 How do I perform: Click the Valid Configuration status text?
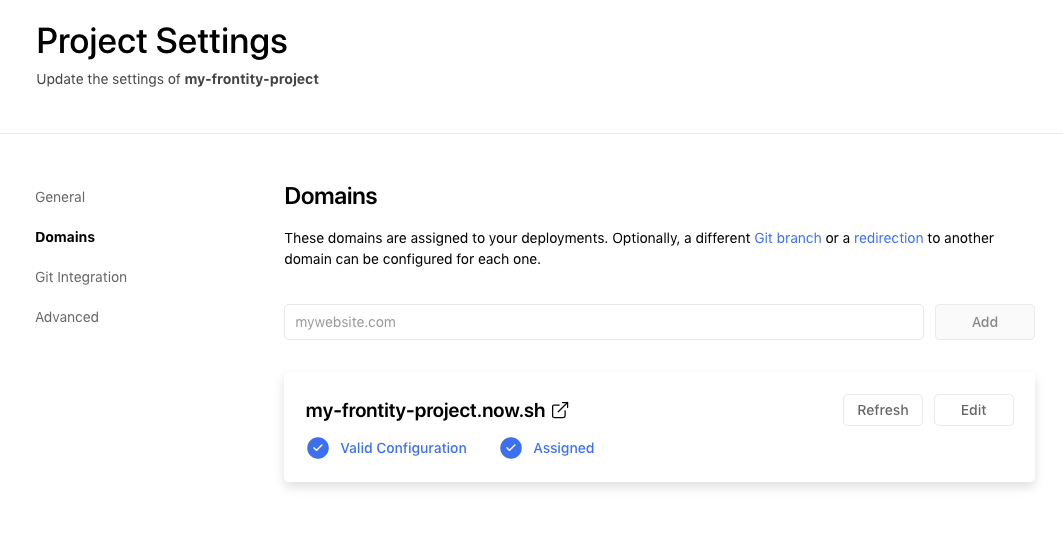tap(403, 448)
